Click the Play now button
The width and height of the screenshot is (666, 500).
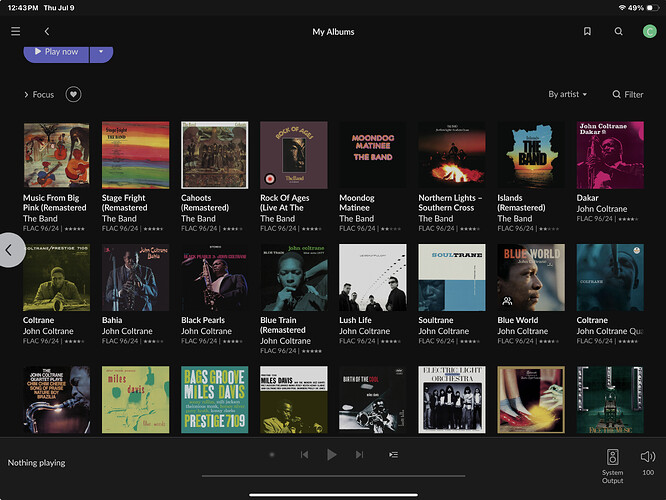point(56,53)
